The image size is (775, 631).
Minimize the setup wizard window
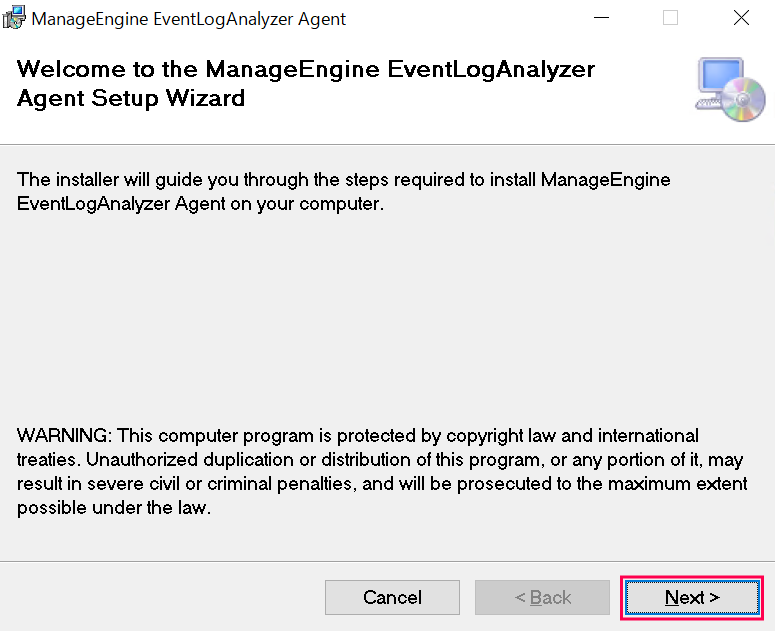point(601,18)
